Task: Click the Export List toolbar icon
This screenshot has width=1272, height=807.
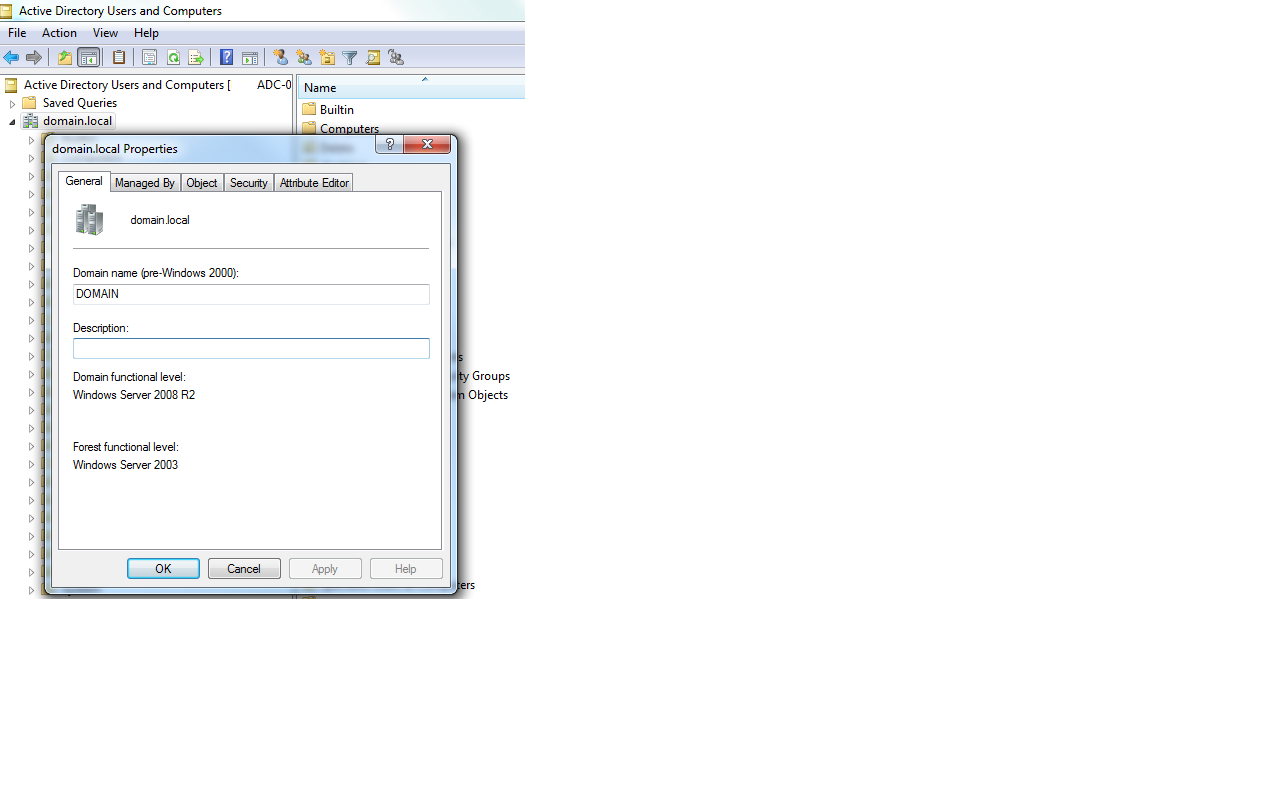Action: pos(196,58)
